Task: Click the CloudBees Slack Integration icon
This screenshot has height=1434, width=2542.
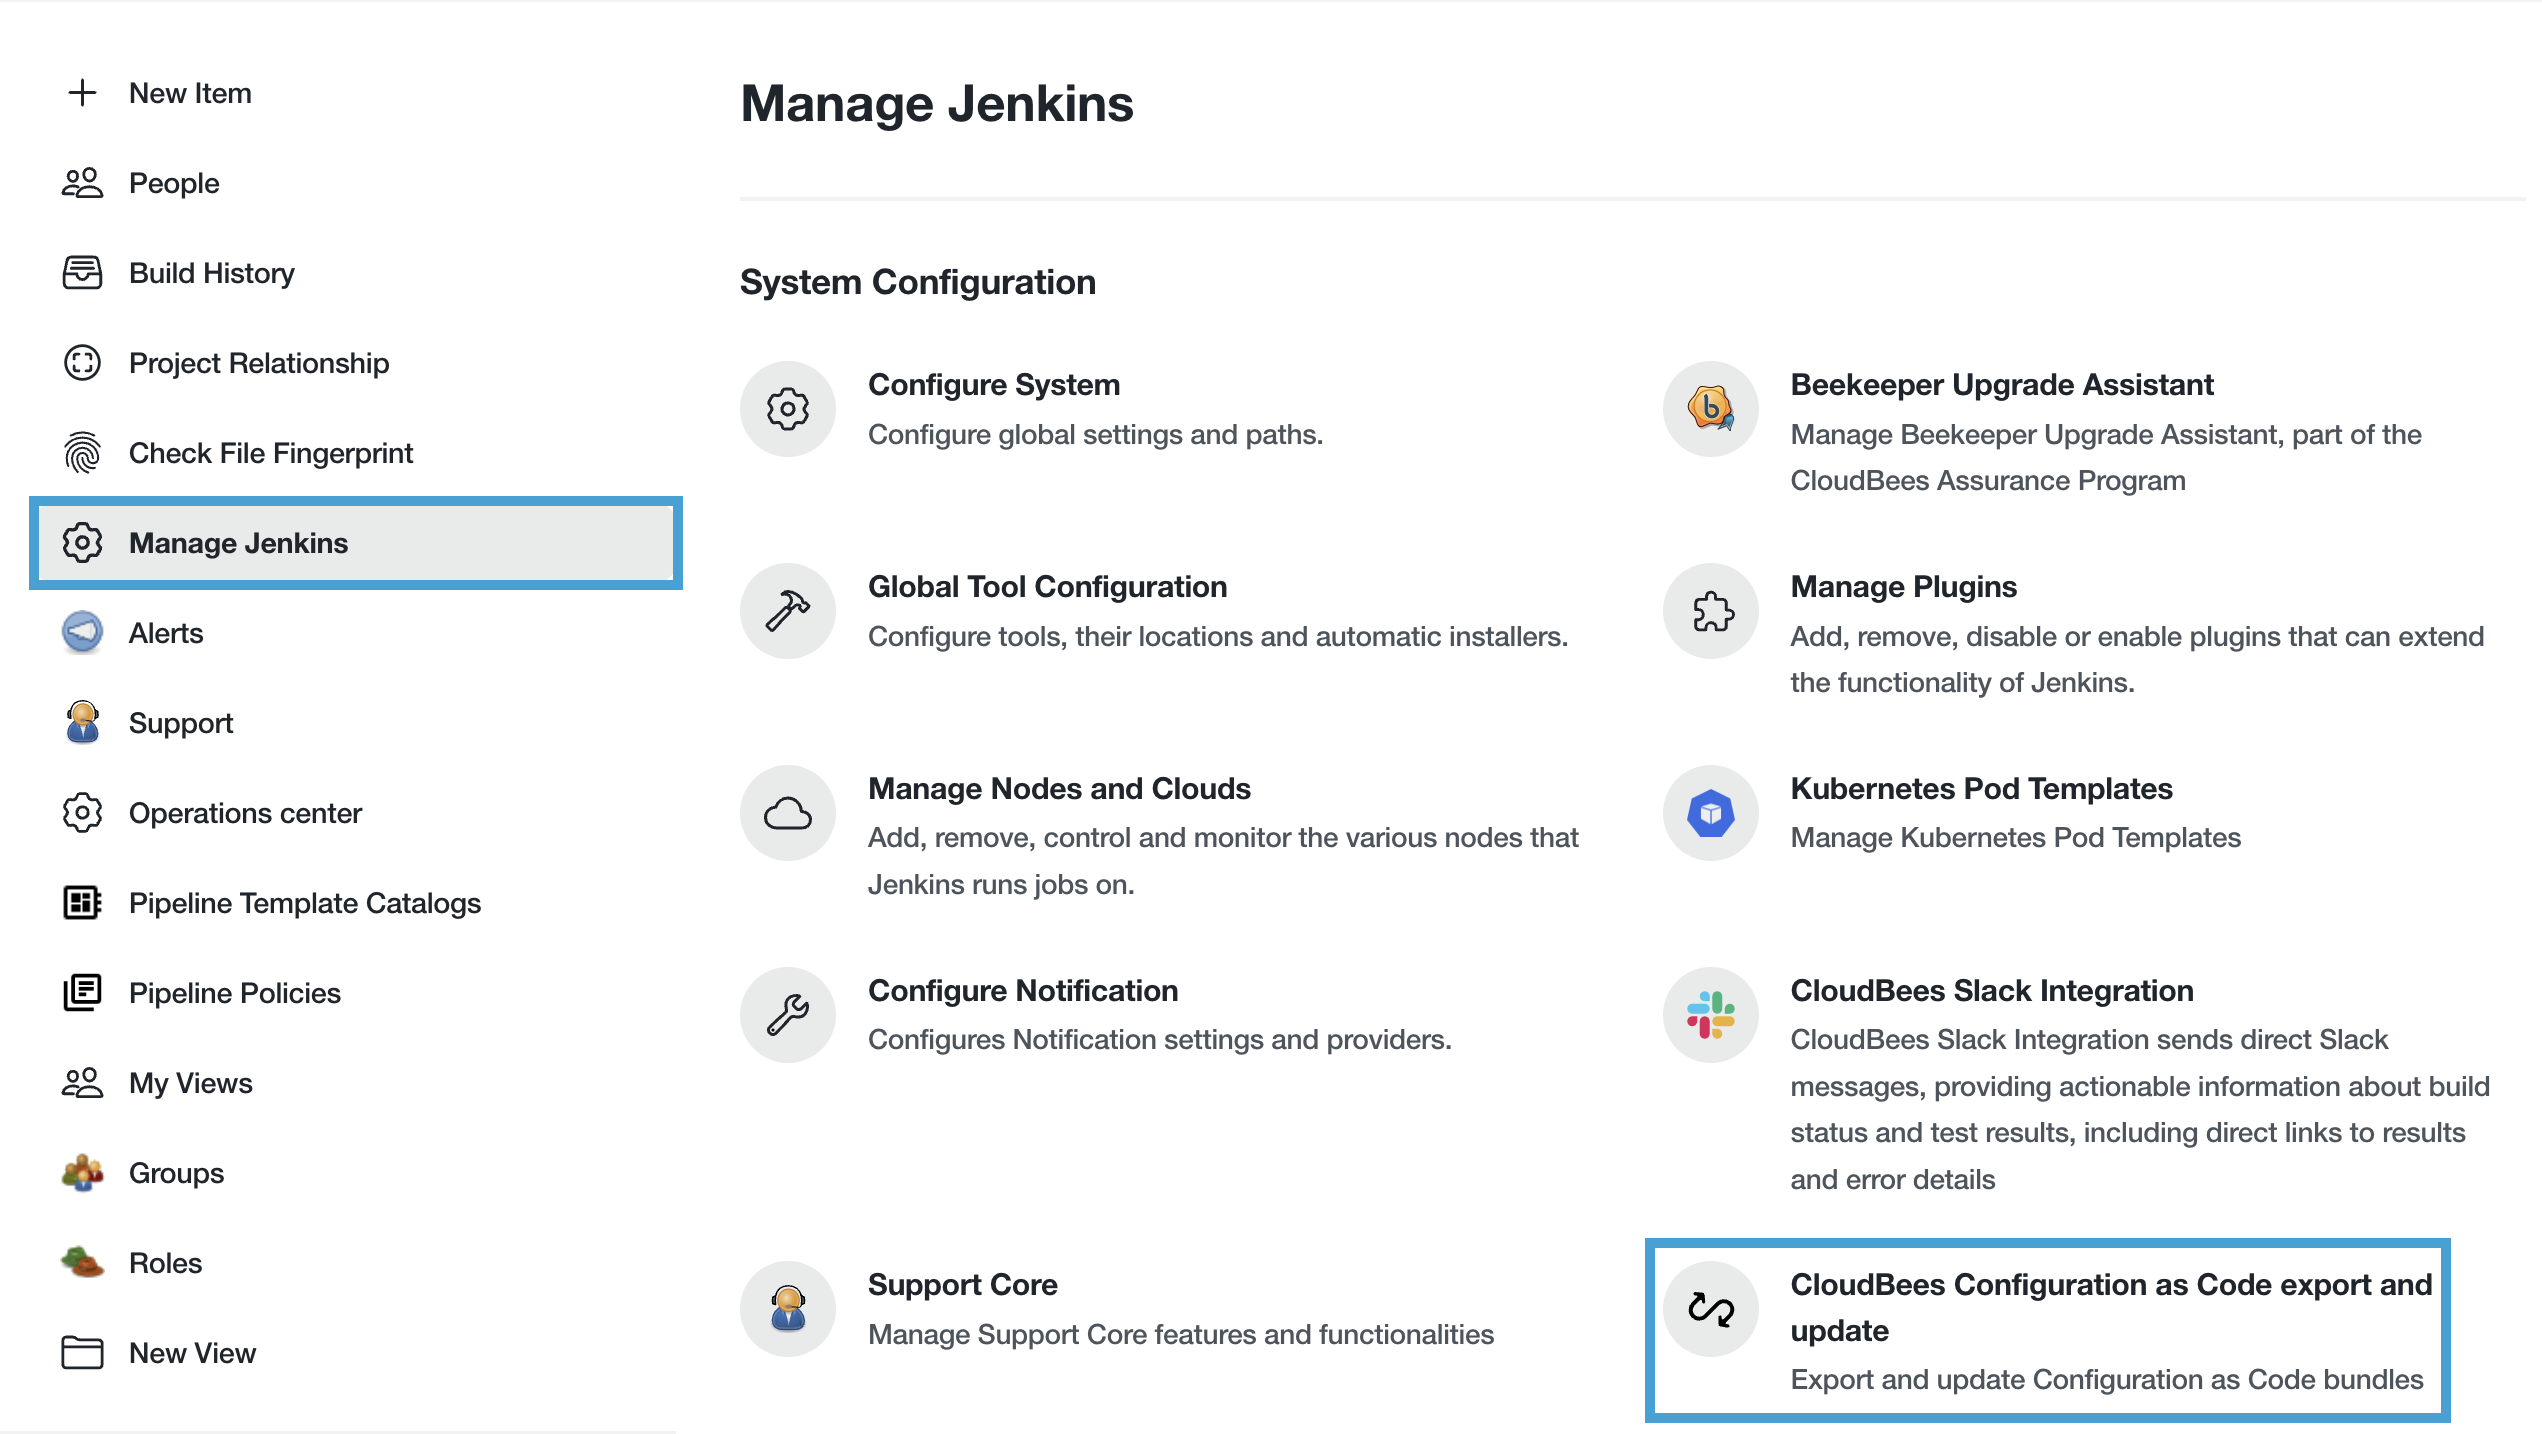Action: [x=1710, y=1014]
